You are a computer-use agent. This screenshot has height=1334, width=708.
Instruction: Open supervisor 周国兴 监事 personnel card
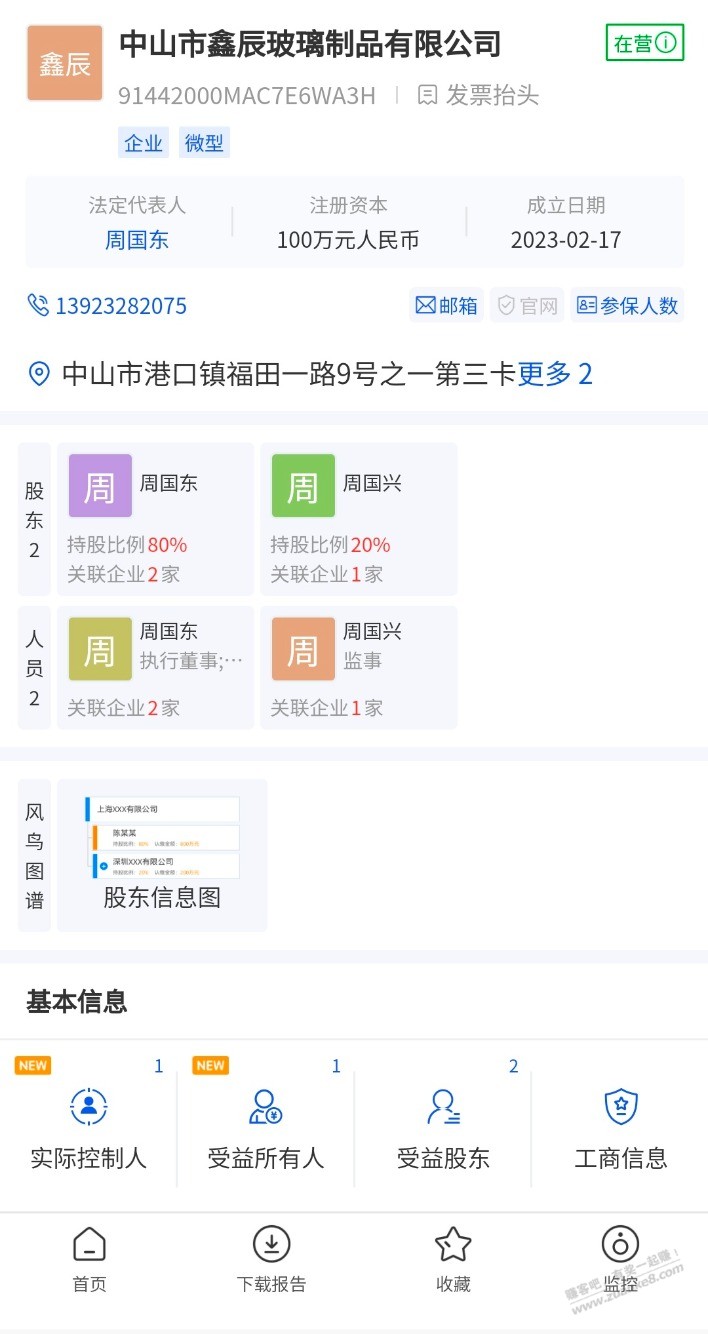[359, 667]
